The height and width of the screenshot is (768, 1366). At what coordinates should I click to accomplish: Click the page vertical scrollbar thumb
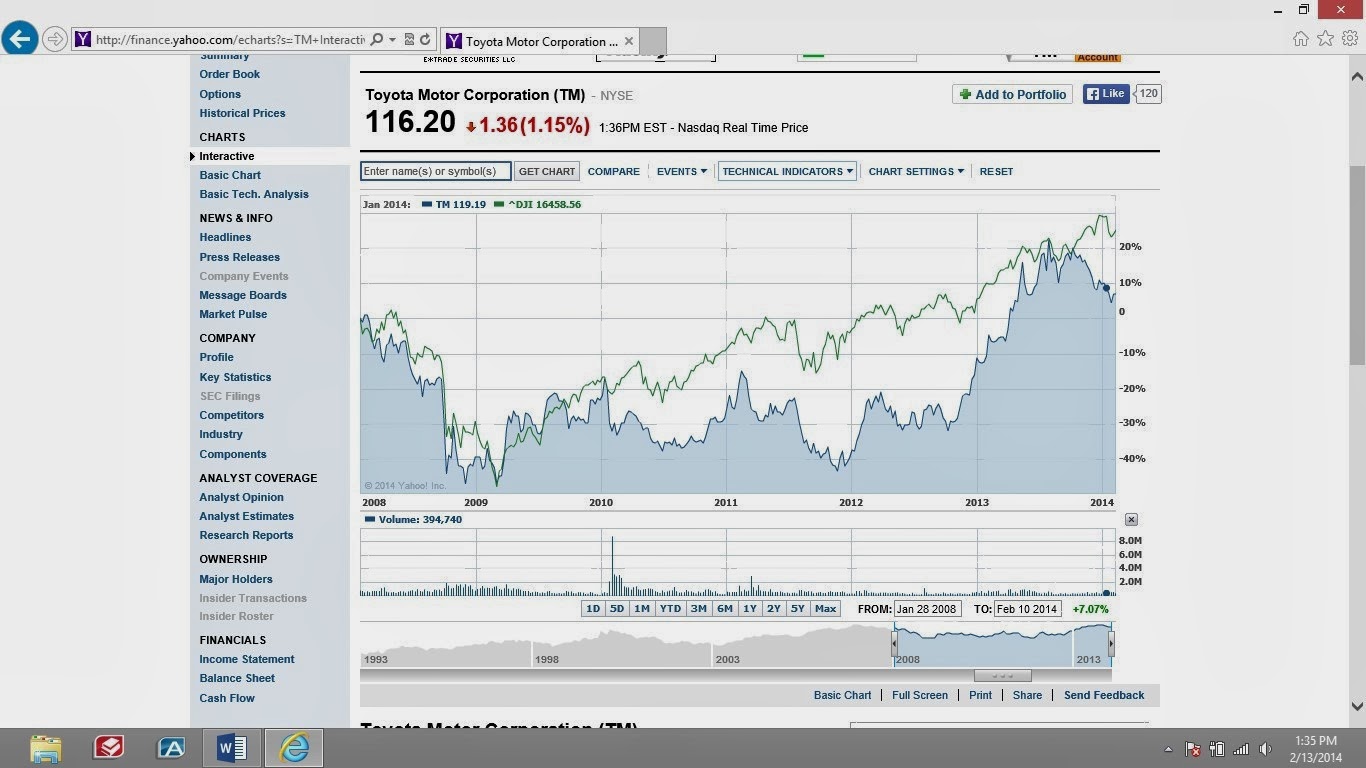1357,263
